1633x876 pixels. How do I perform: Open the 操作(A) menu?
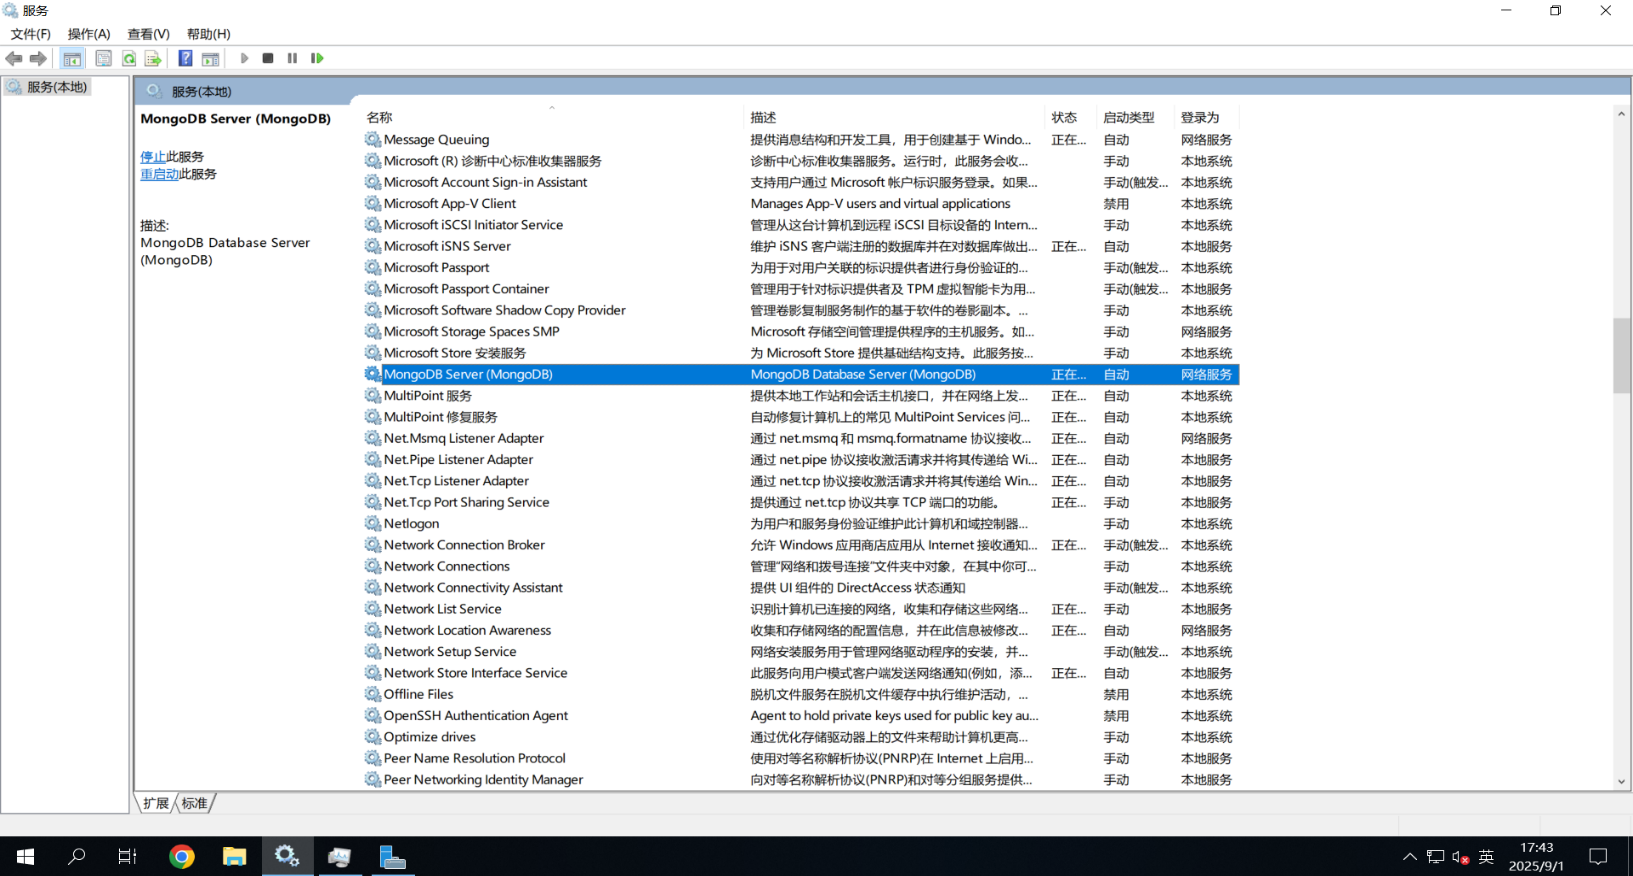[89, 34]
